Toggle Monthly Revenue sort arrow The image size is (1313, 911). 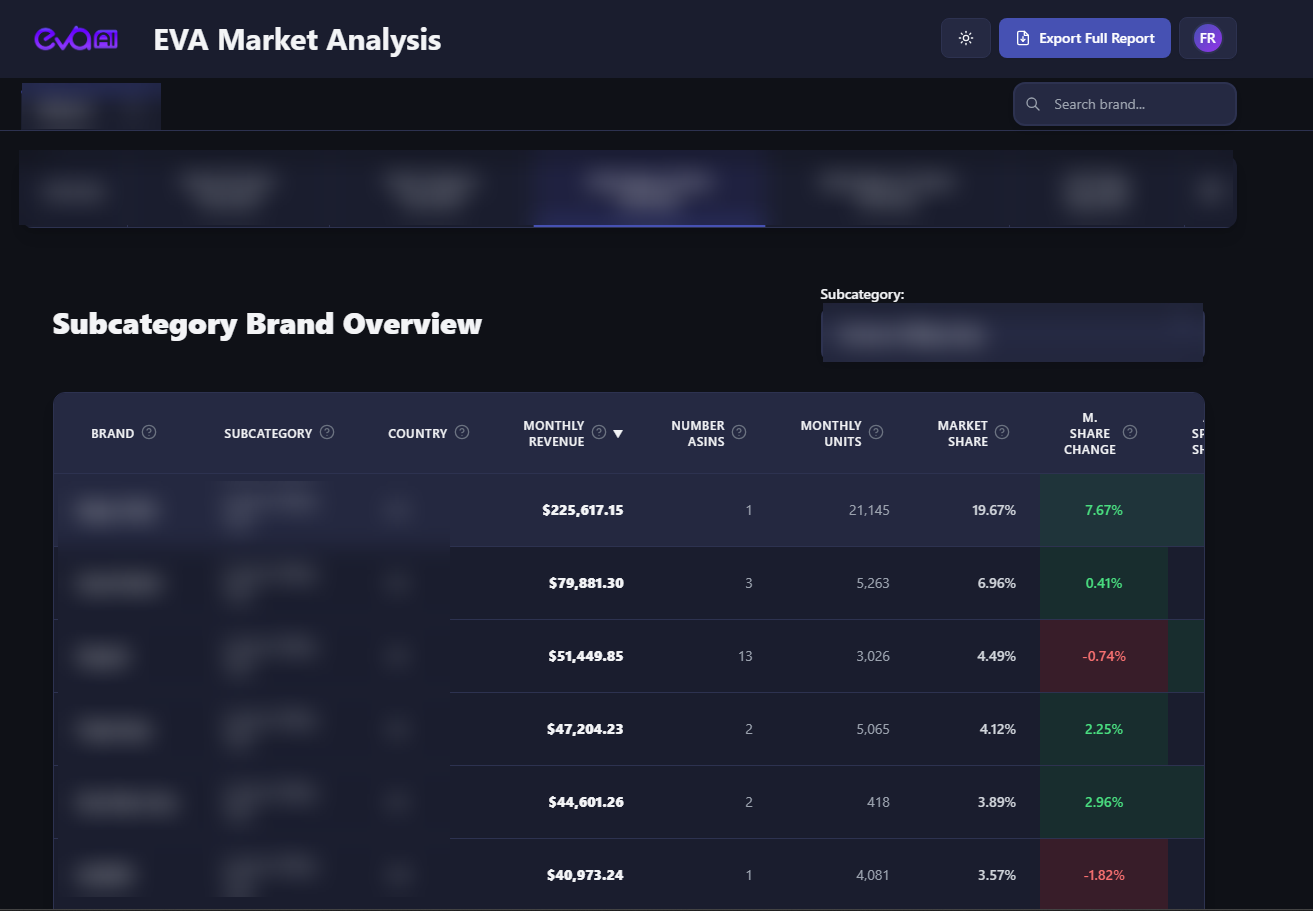point(618,433)
